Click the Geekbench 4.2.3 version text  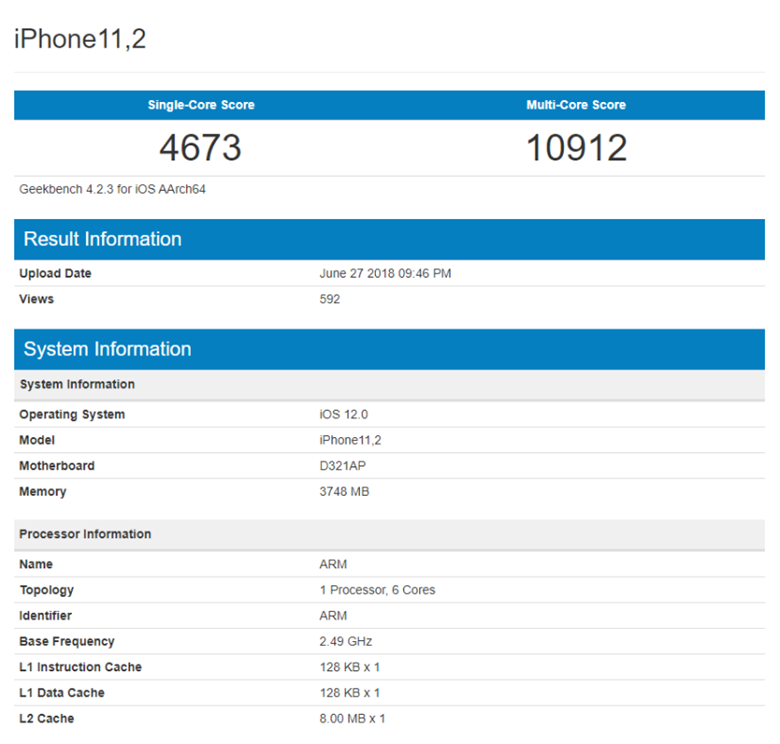click(112, 189)
